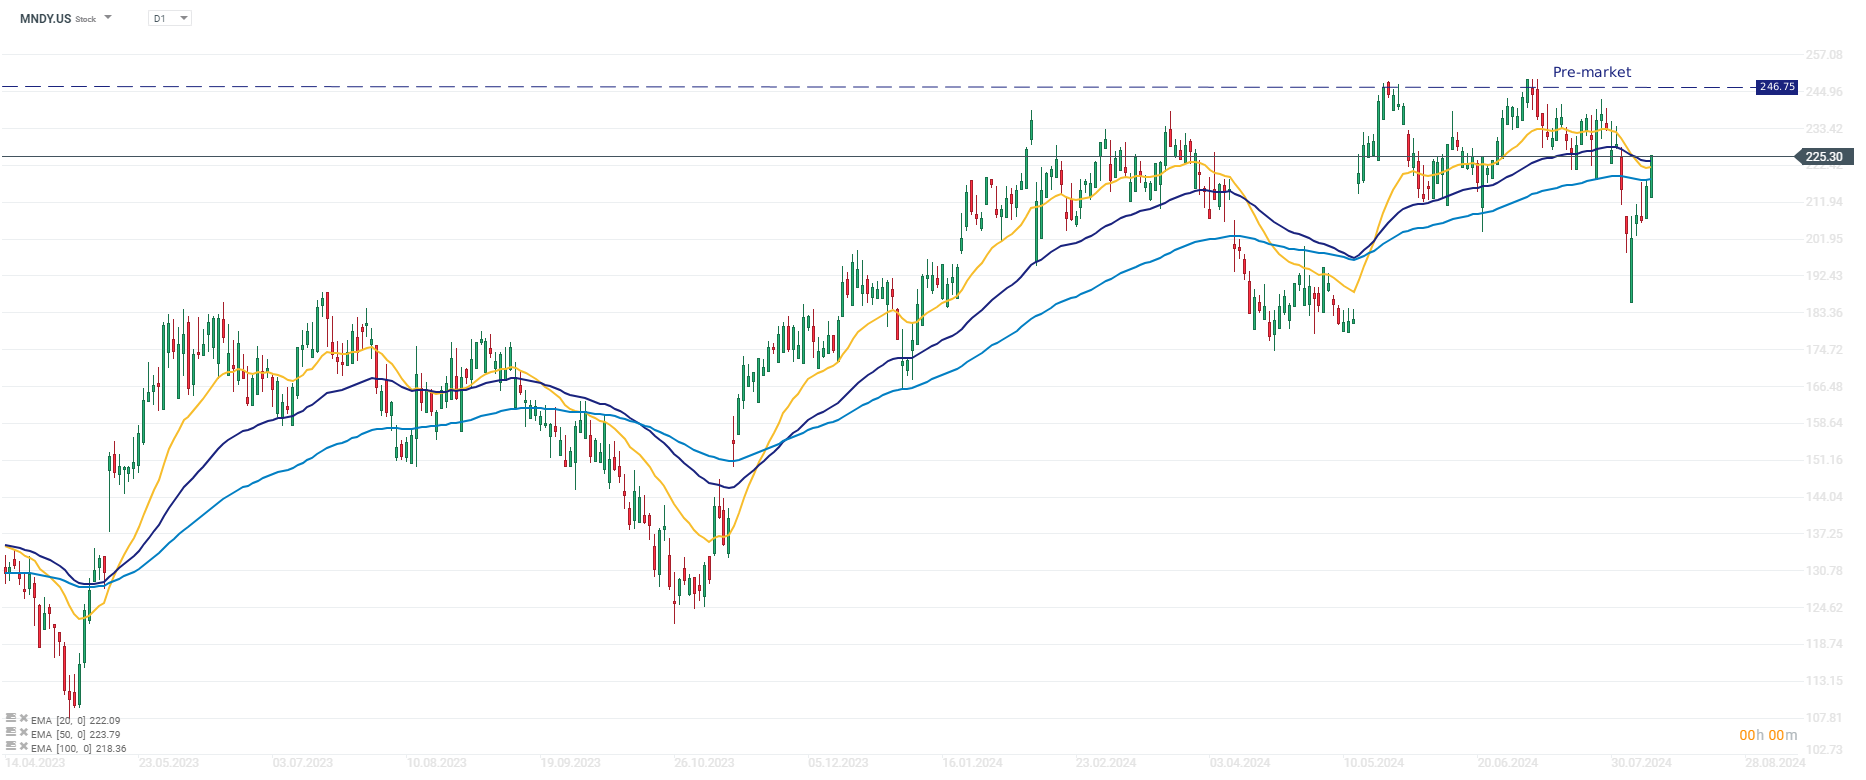Remove the EMA 20 indicator with its X
The height and width of the screenshot is (780, 1866).
tap(24, 718)
